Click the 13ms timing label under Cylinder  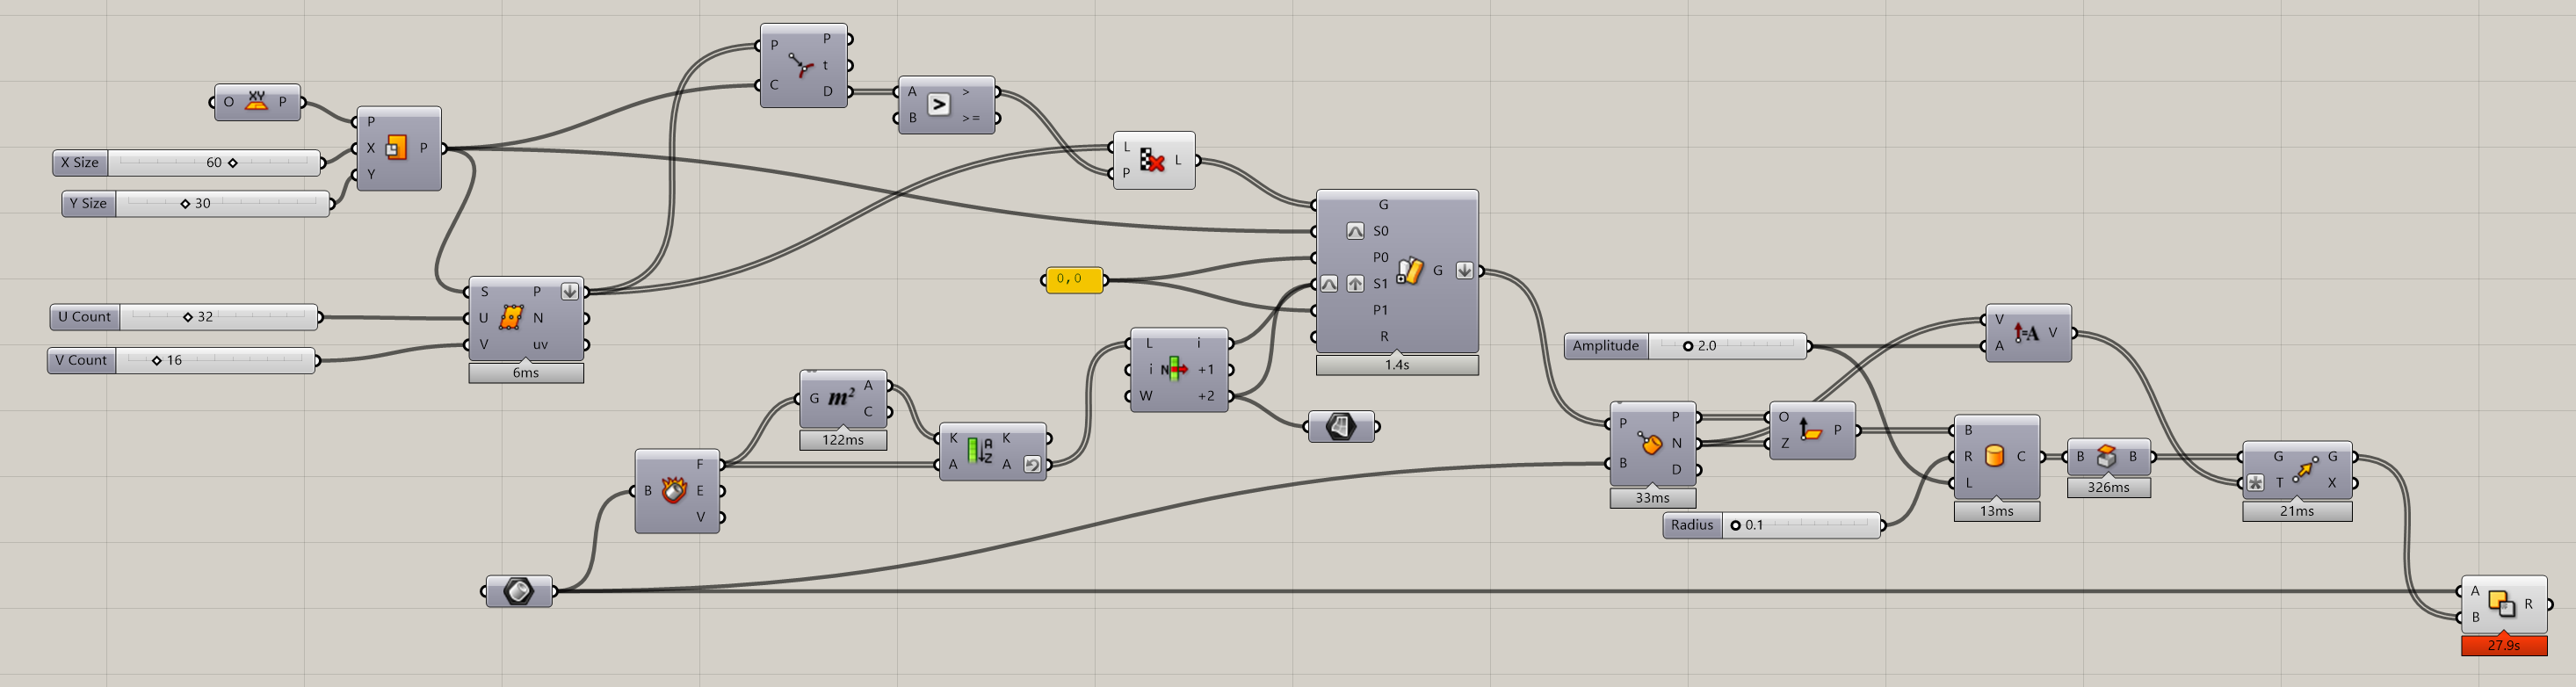pyautogui.click(x=1997, y=511)
